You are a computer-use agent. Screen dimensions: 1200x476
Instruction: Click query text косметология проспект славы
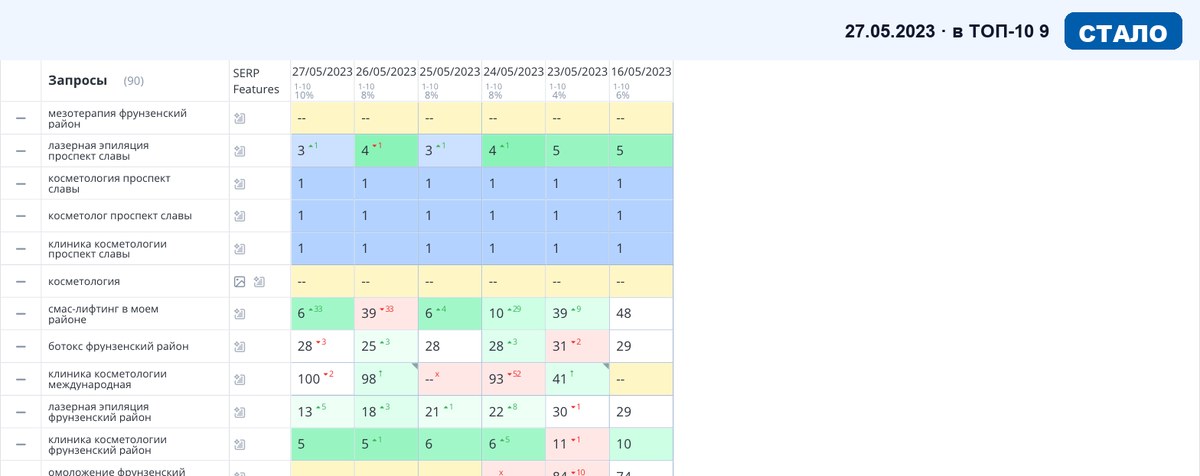(x=109, y=184)
